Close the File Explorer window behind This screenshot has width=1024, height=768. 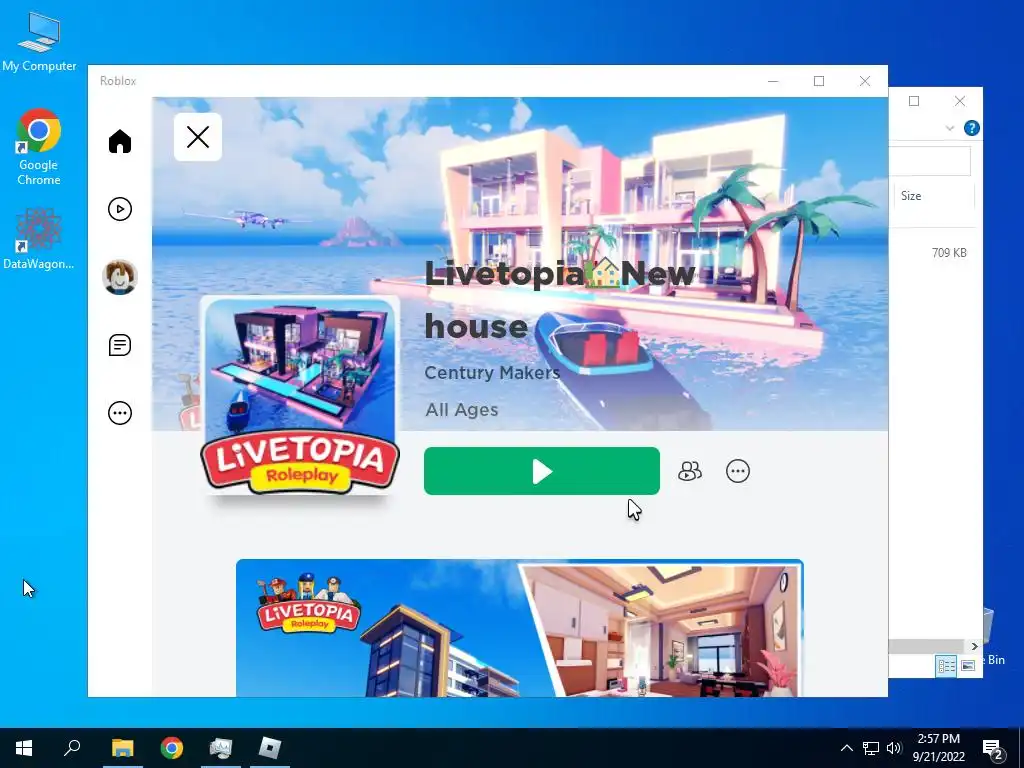tap(959, 101)
